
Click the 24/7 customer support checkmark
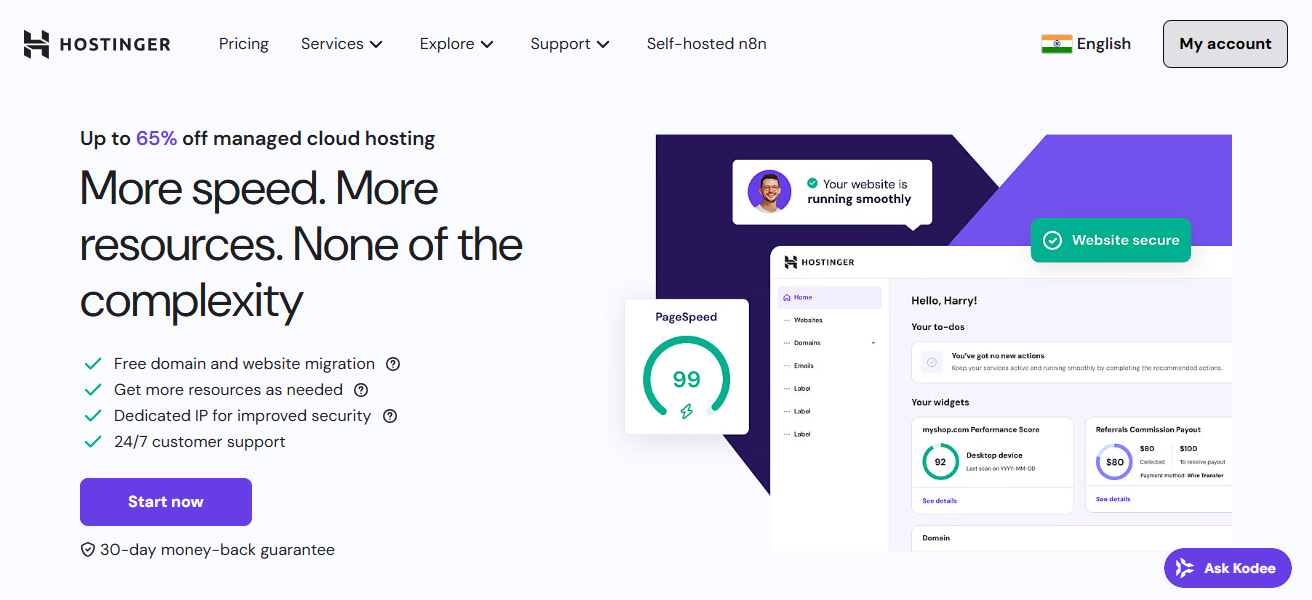point(93,442)
